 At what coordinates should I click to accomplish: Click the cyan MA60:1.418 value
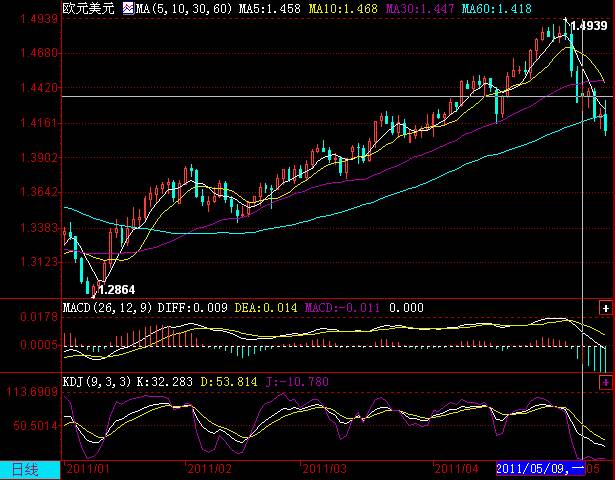(x=497, y=9)
